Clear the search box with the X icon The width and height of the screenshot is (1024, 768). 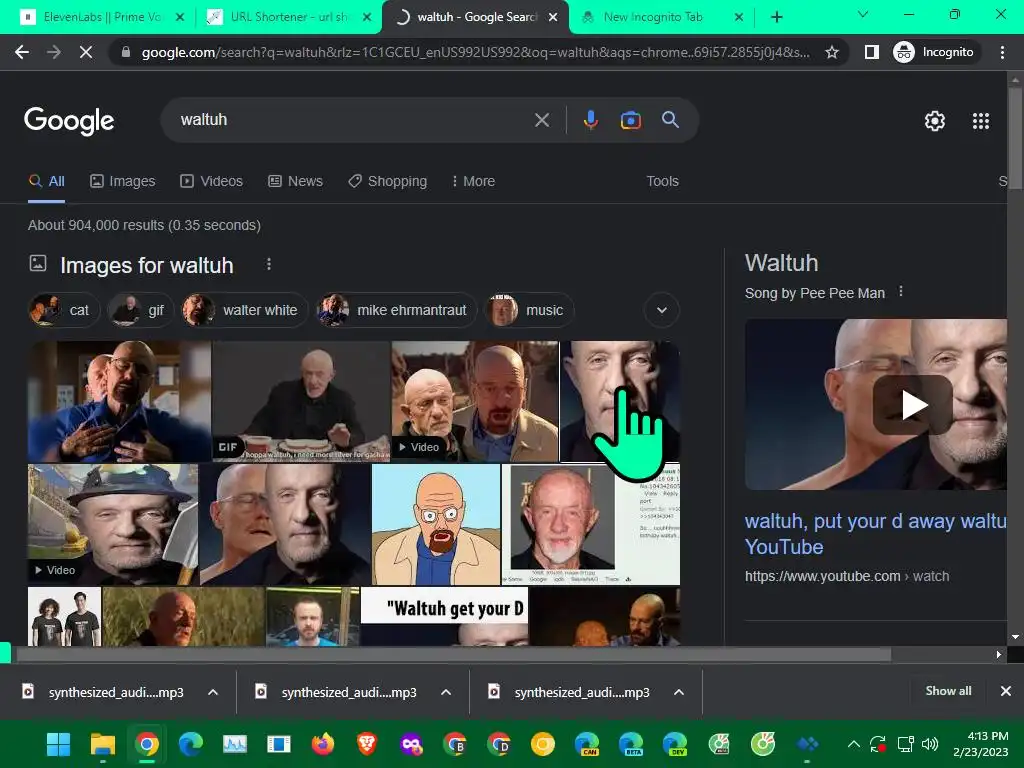click(541, 120)
